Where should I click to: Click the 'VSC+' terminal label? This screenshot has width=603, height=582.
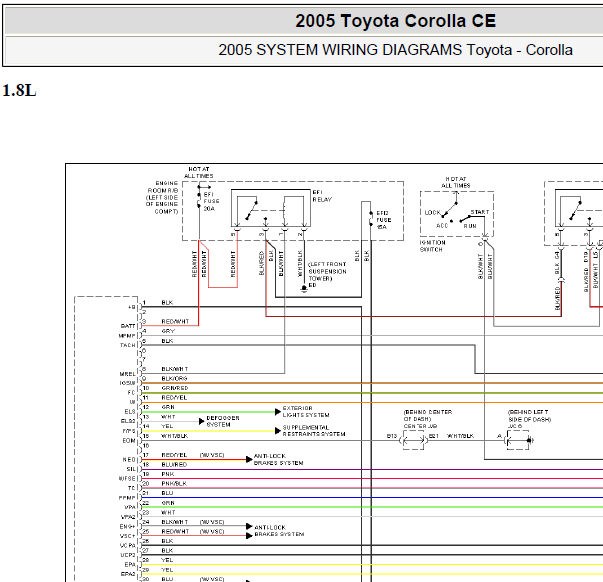click(127, 536)
